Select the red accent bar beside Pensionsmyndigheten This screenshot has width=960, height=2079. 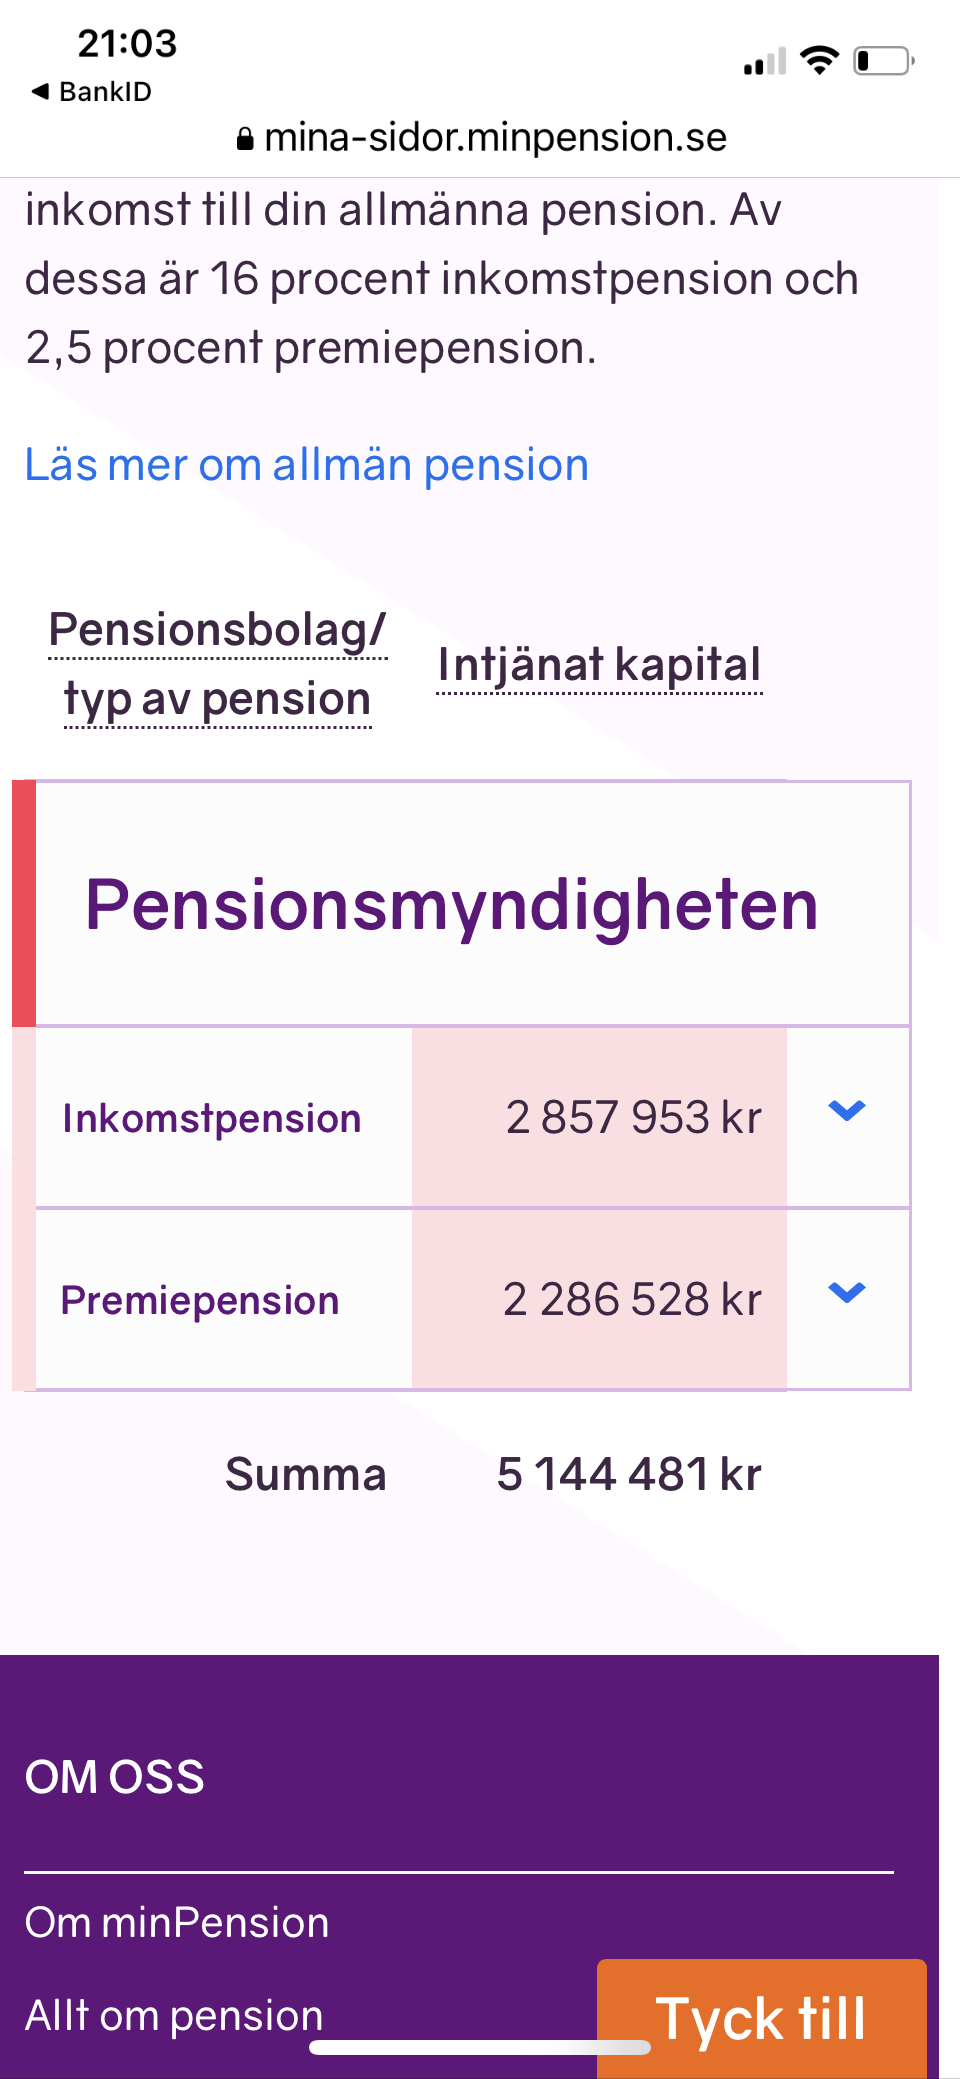pos(23,900)
